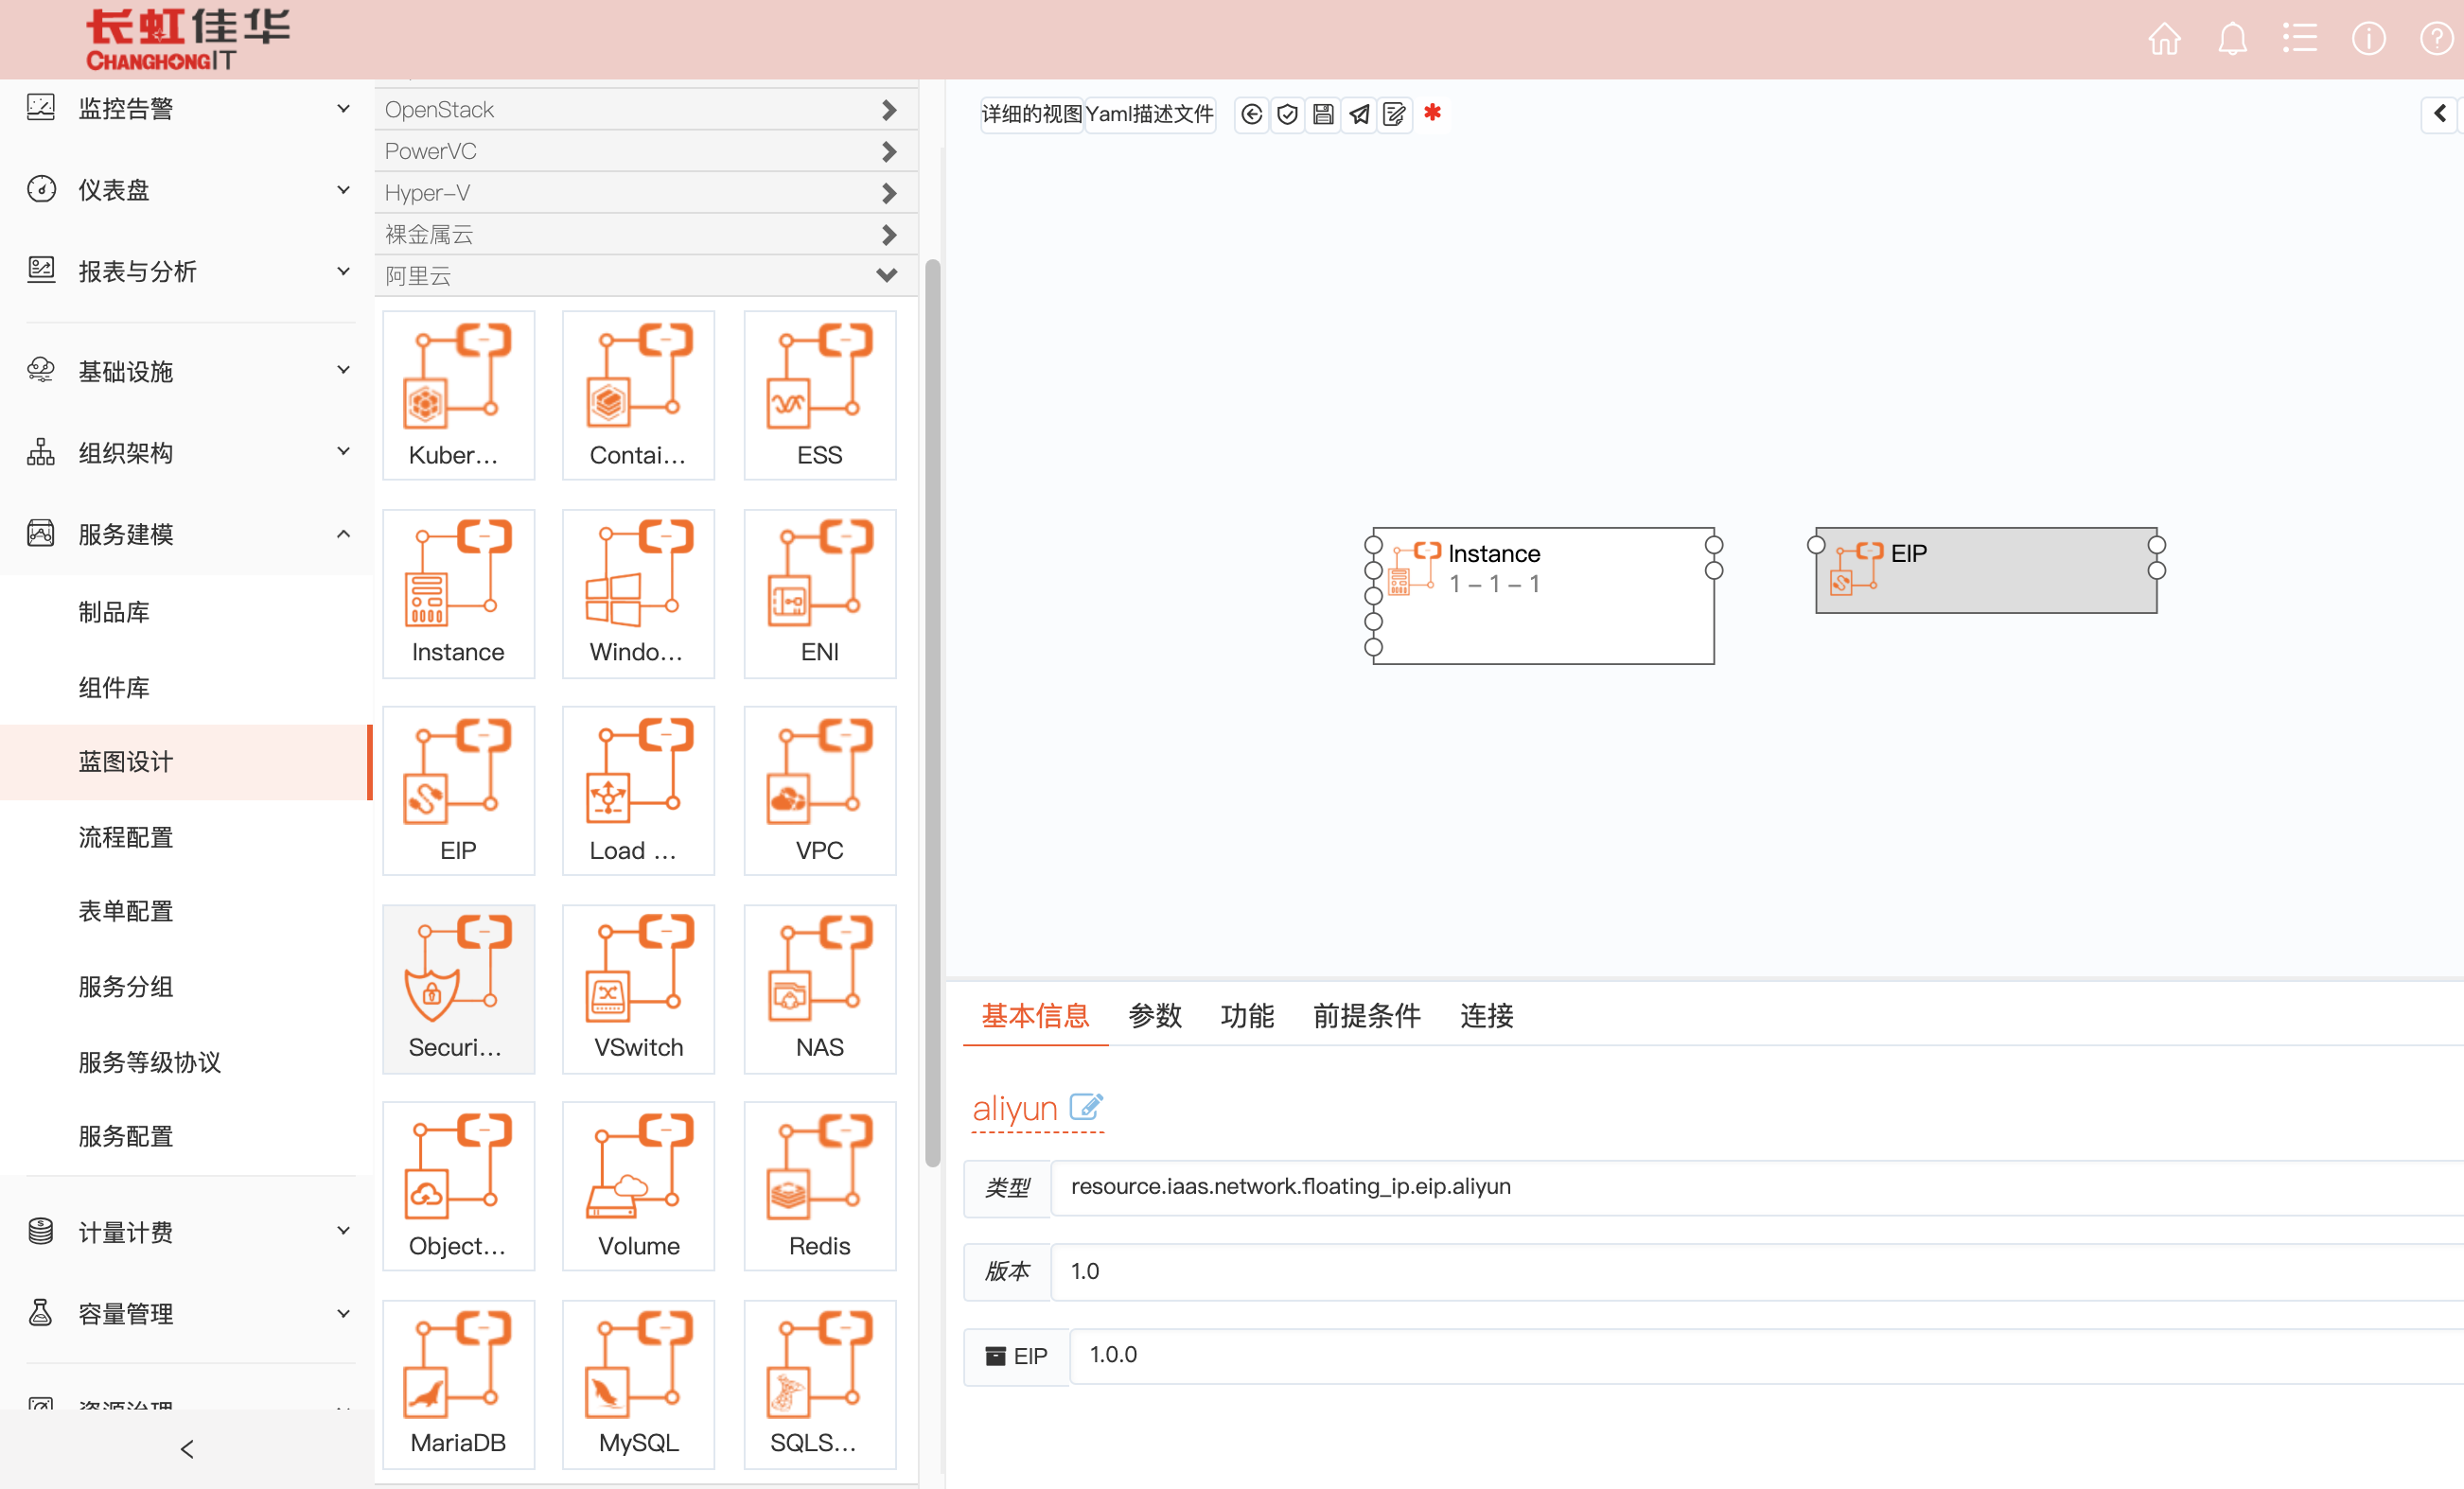The width and height of the screenshot is (2464, 1489).
Task: Click the 详细的视图 button
Action: [1031, 114]
